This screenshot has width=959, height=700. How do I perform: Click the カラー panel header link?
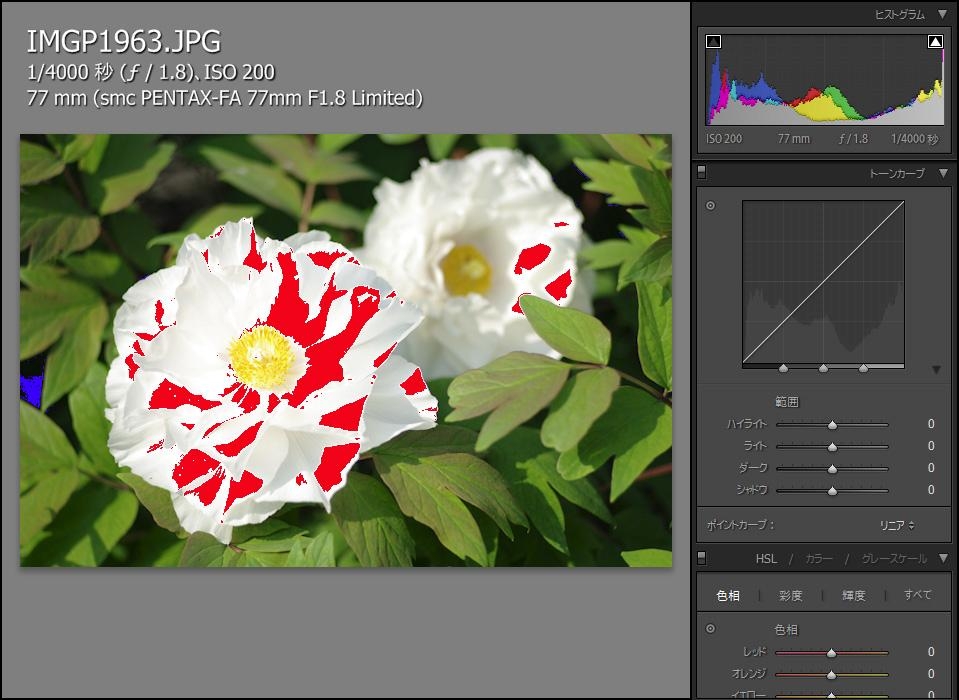pyautogui.click(x=818, y=559)
